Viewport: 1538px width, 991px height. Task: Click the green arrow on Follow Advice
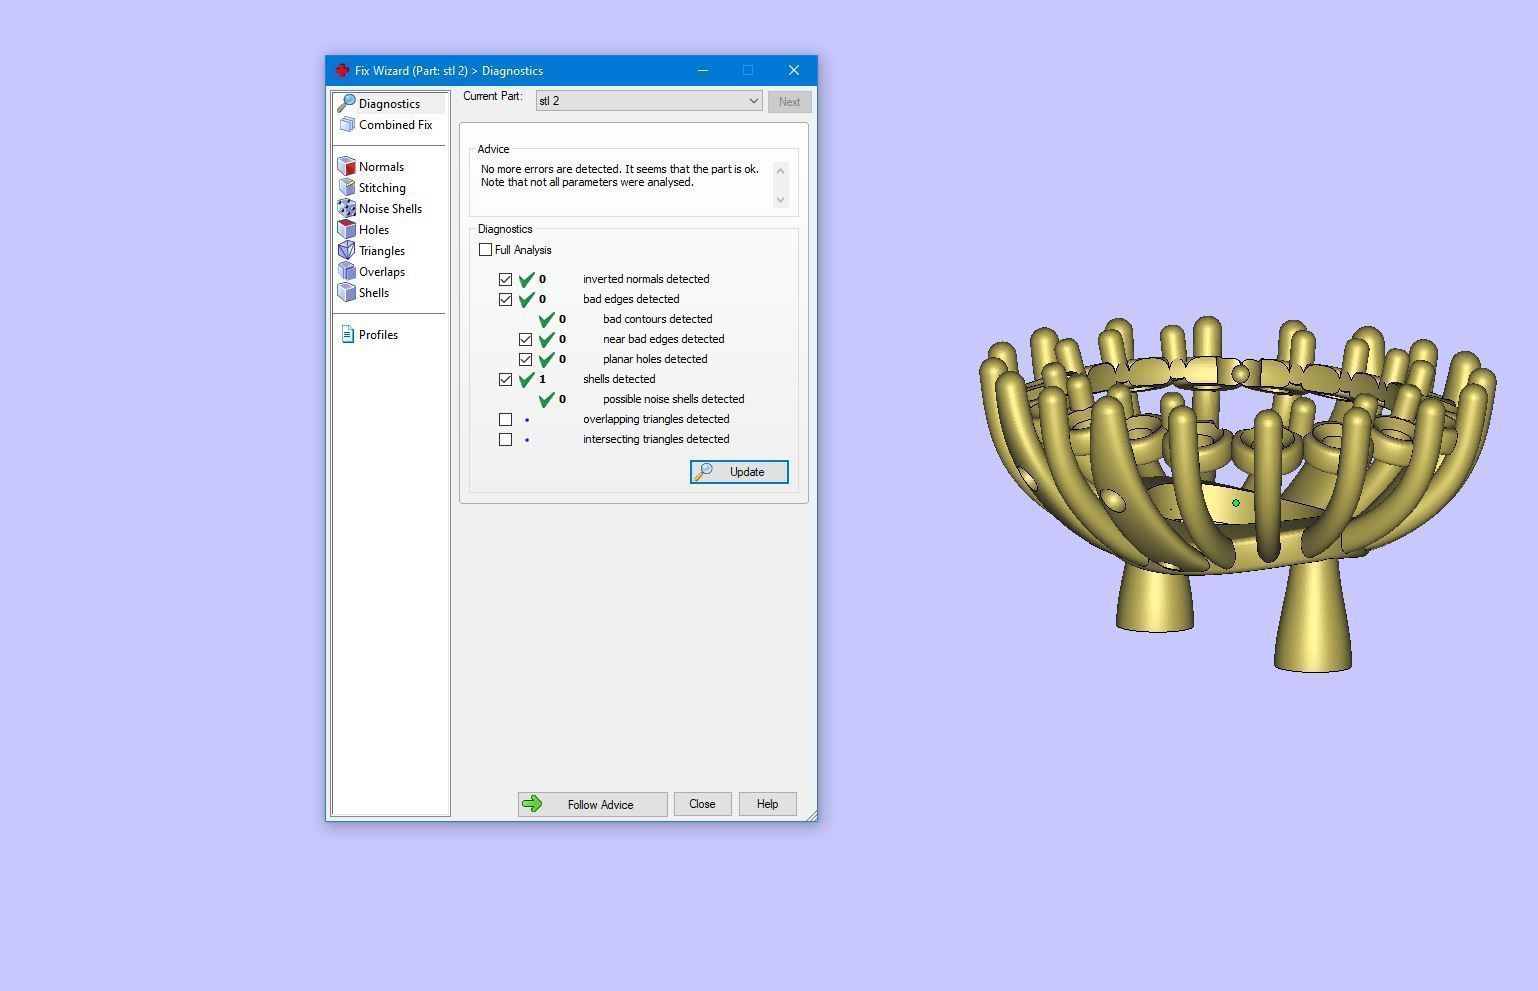532,804
